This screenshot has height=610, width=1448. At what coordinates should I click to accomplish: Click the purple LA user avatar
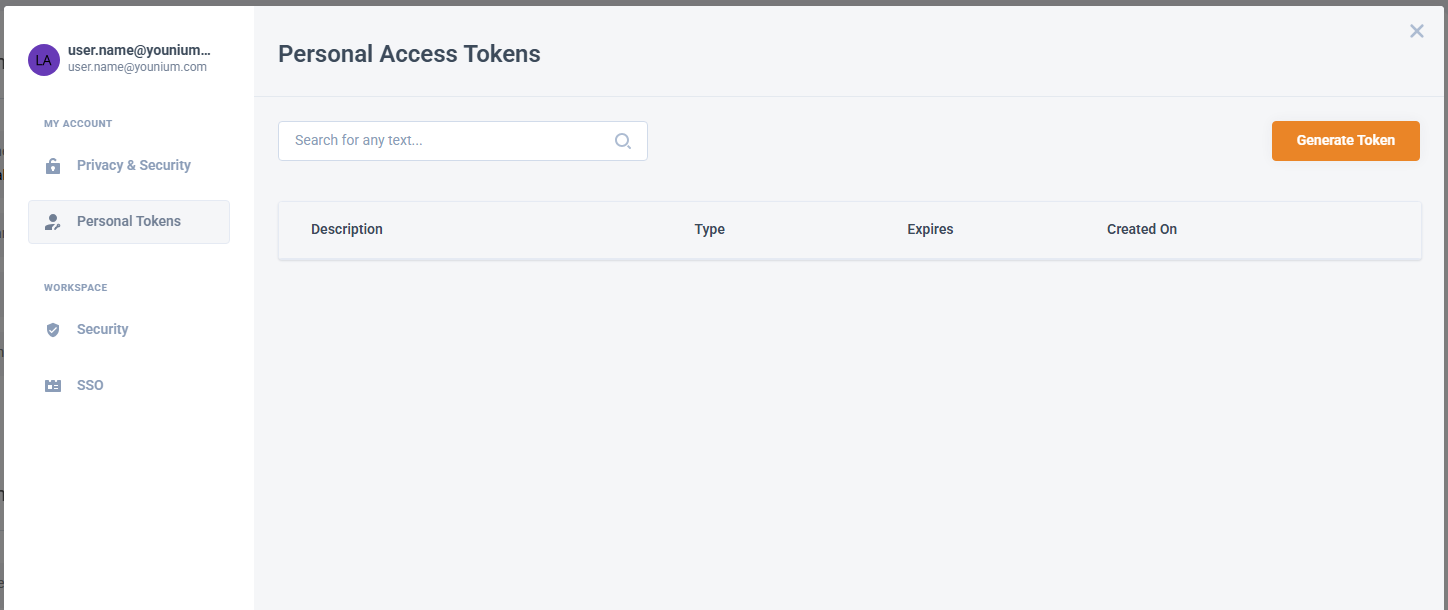pyautogui.click(x=44, y=60)
